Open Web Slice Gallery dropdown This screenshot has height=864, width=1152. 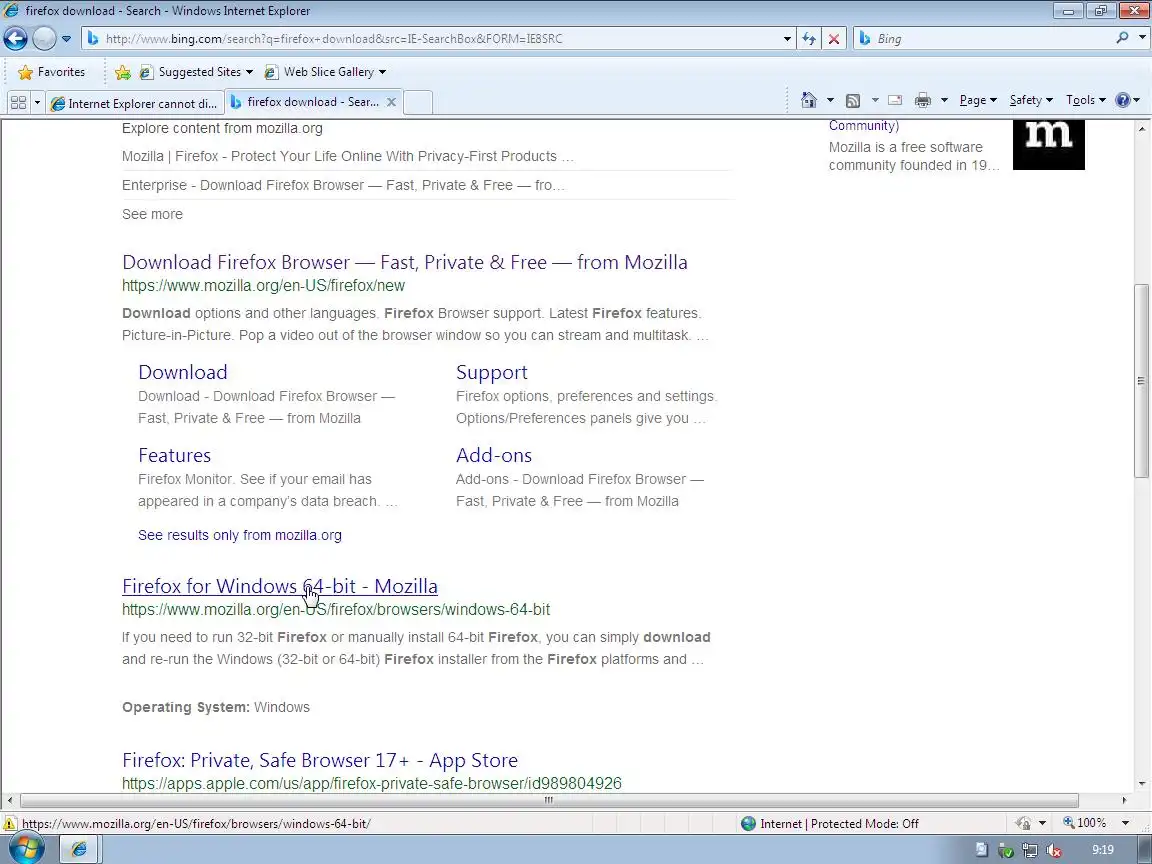click(x=325, y=72)
